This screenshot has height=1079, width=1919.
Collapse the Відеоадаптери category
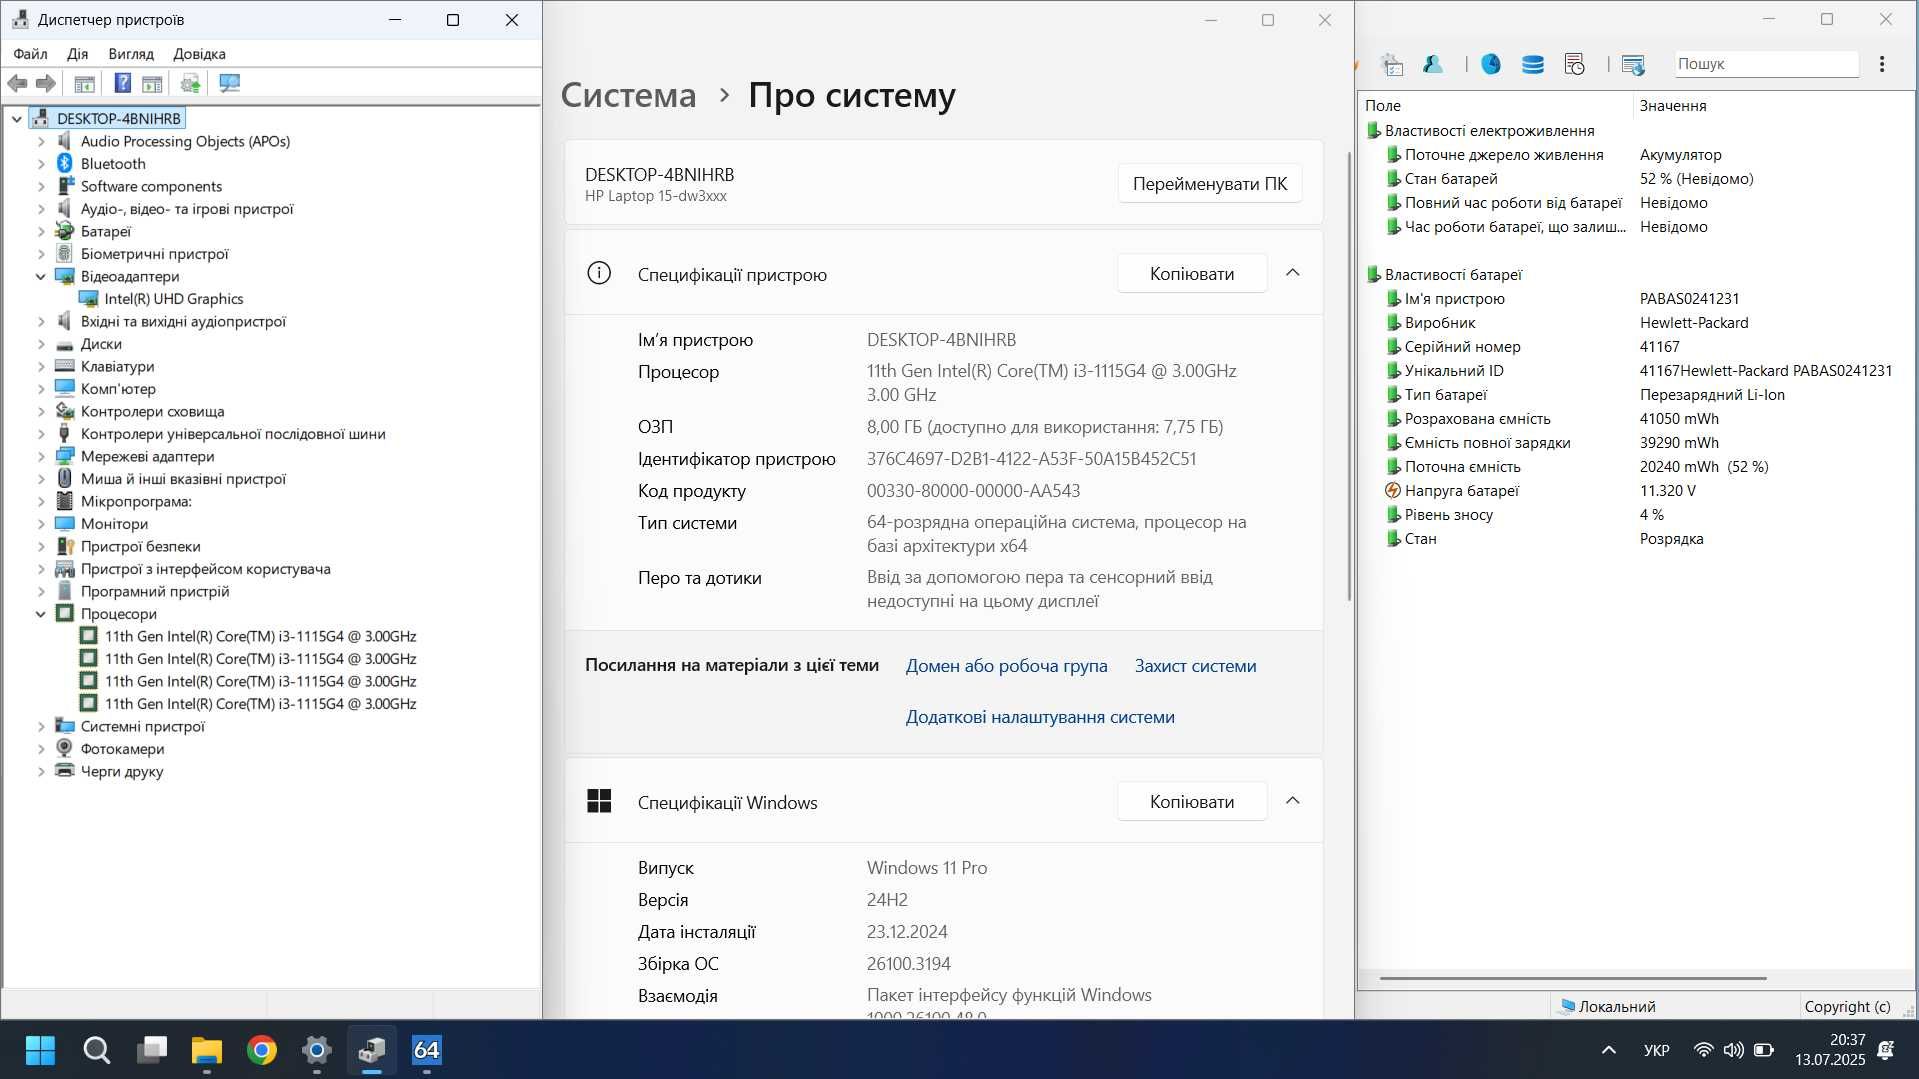[x=41, y=277]
